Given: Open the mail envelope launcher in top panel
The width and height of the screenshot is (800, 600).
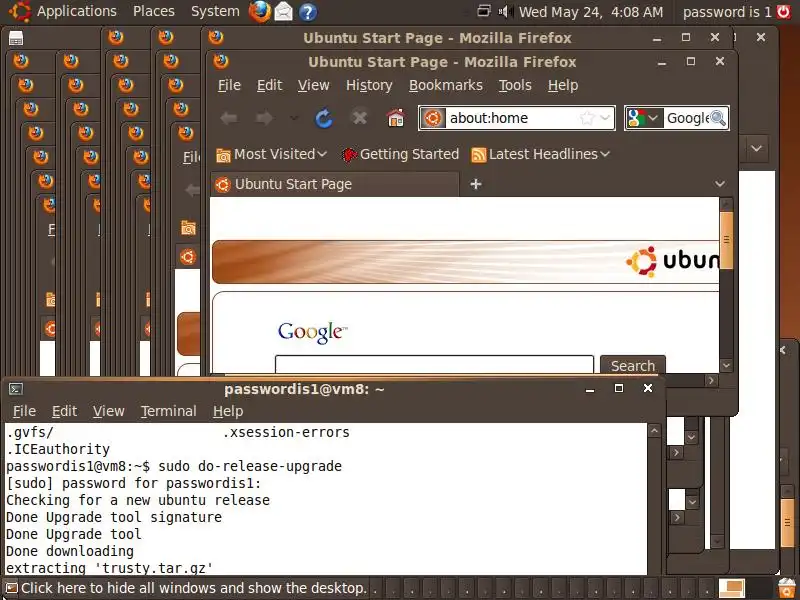Looking at the screenshot, I should tap(284, 12).
